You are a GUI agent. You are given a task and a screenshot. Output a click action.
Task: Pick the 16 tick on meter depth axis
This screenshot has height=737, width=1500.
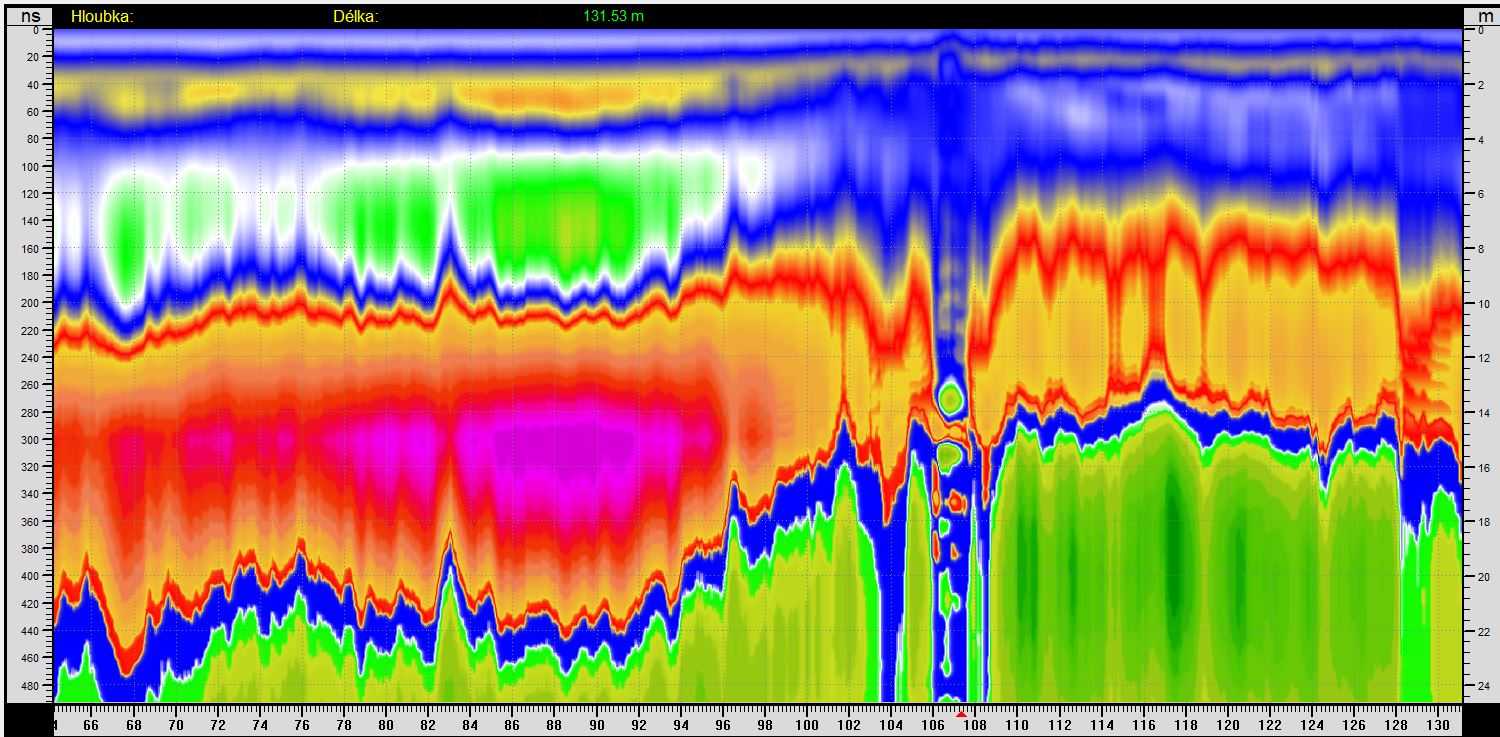point(1484,467)
